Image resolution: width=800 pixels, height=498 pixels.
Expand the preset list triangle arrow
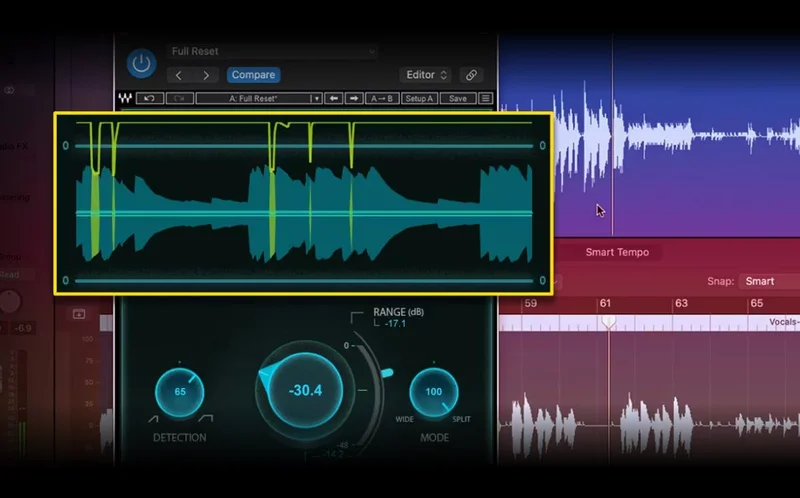[x=316, y=98]
